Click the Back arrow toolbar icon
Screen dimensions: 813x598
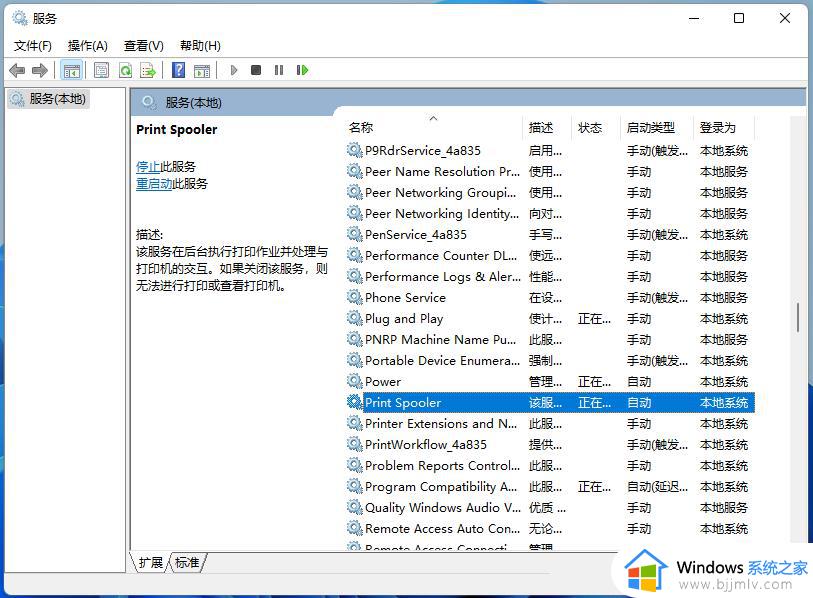17,70
